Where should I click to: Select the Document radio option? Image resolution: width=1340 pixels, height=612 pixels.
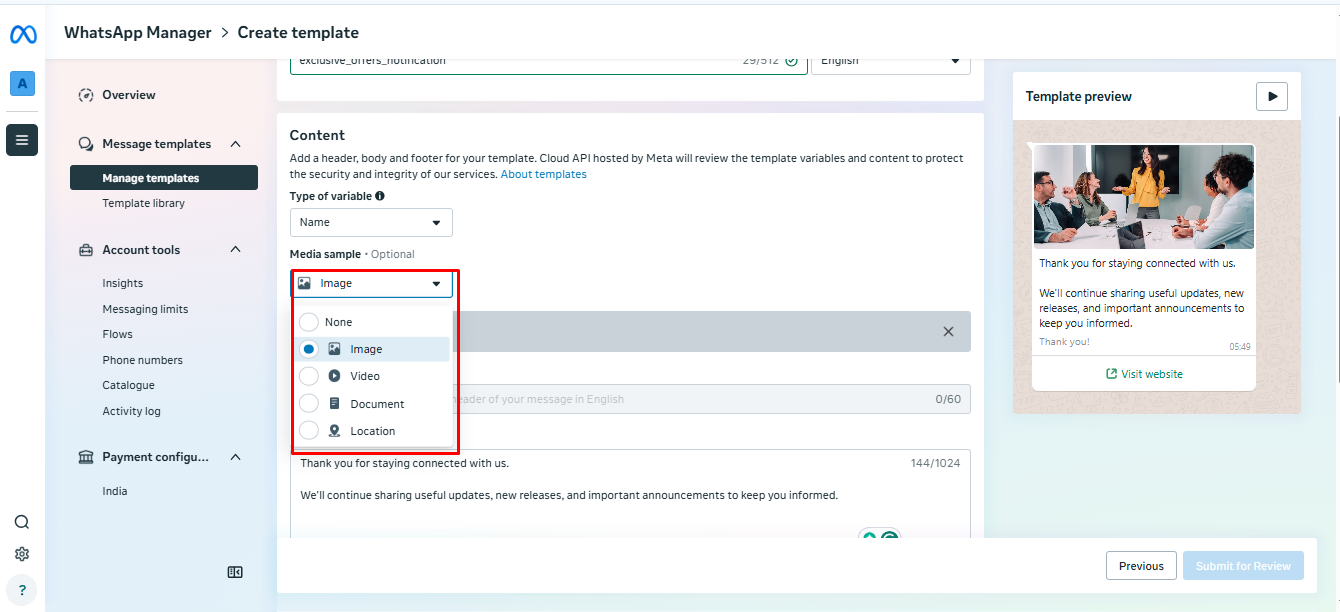tap(309, 404)
